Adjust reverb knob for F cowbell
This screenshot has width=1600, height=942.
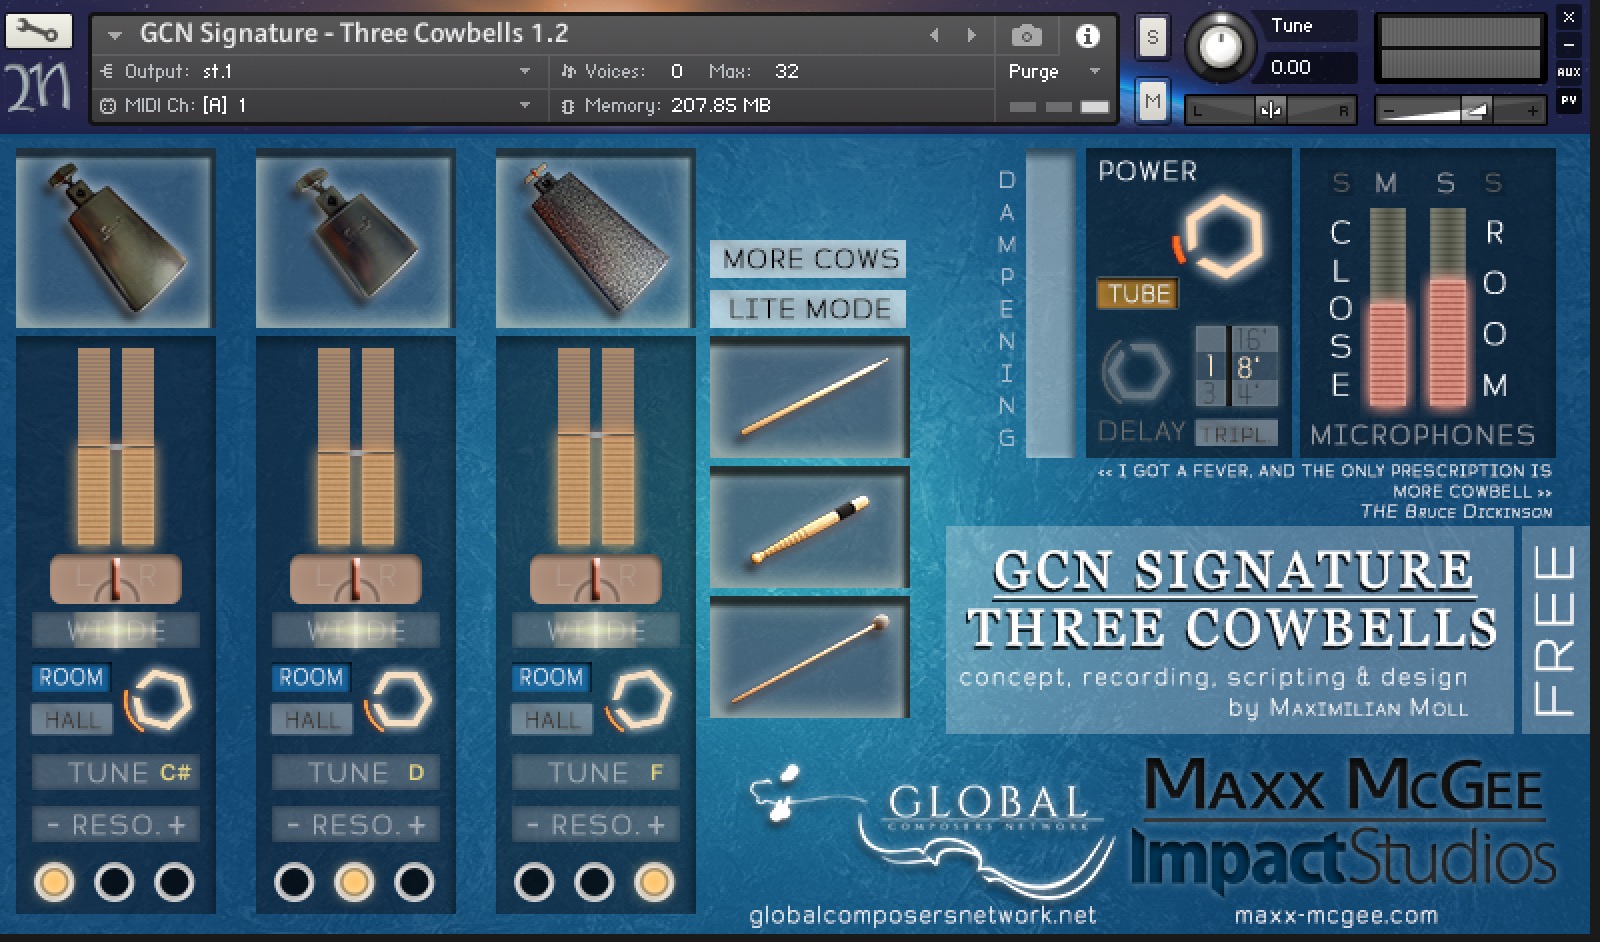(638, 698)
